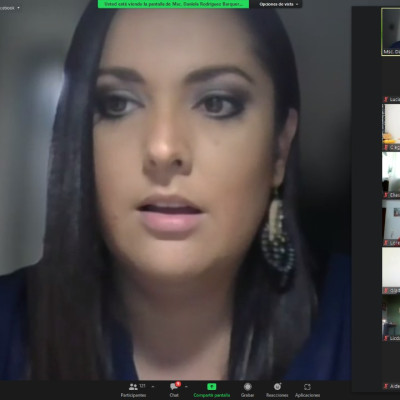Open the Reacciones icon

pos(277,387)
